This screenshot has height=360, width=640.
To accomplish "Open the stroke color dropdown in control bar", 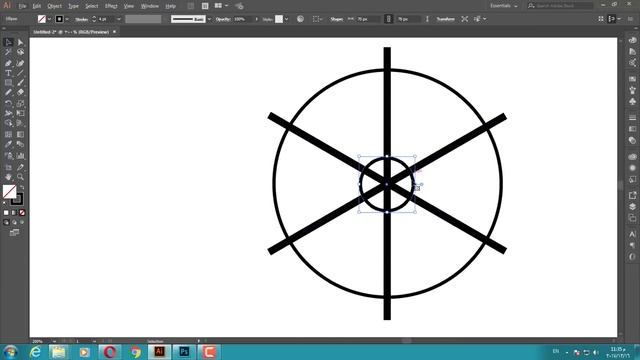I will pos(67,19).
